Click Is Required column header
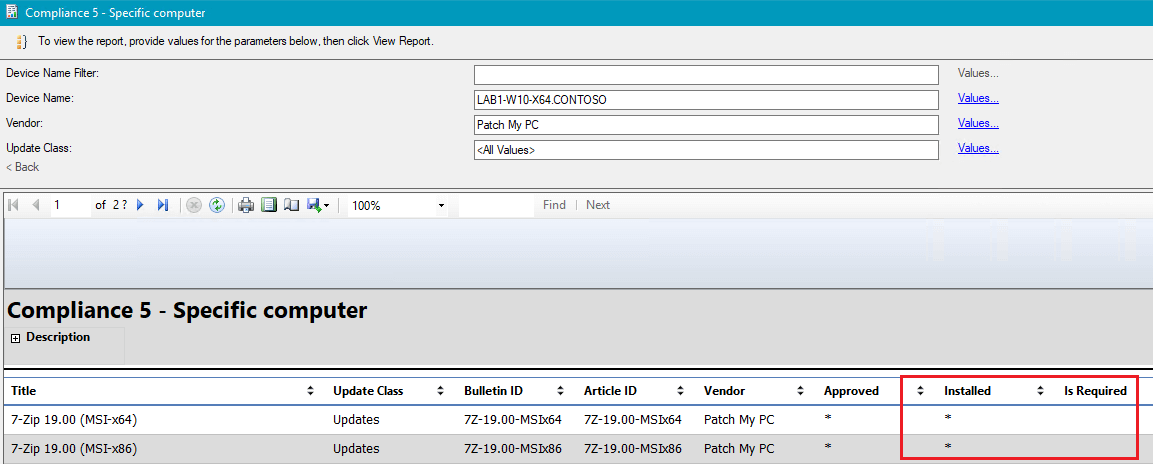 pyautogui.click(x=1096, y=391)
